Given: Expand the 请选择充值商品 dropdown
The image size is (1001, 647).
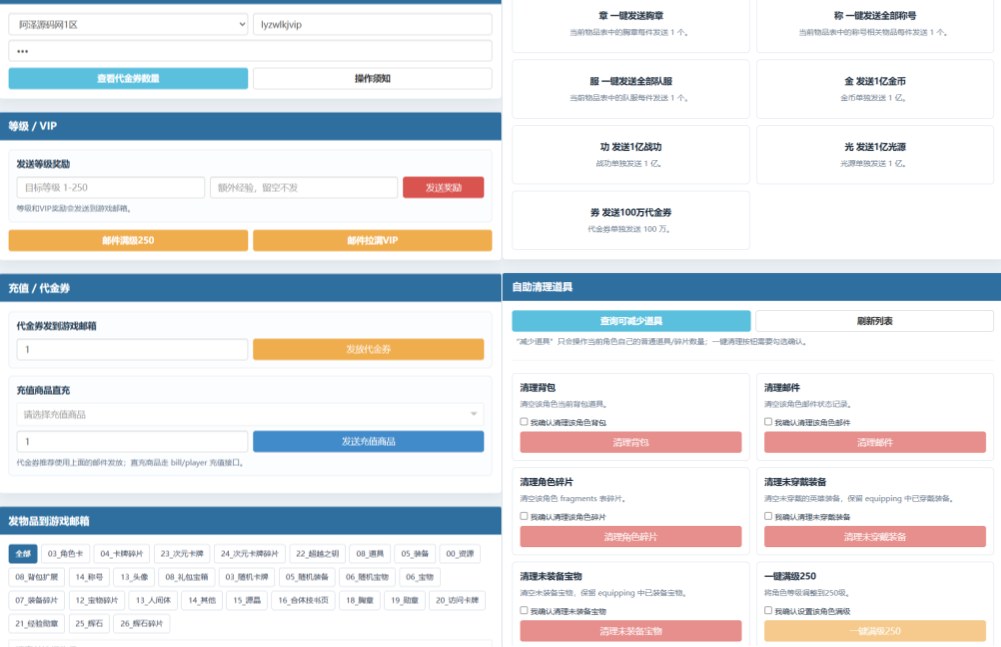Looking at the screenshot, I should (x=250, y=415).
